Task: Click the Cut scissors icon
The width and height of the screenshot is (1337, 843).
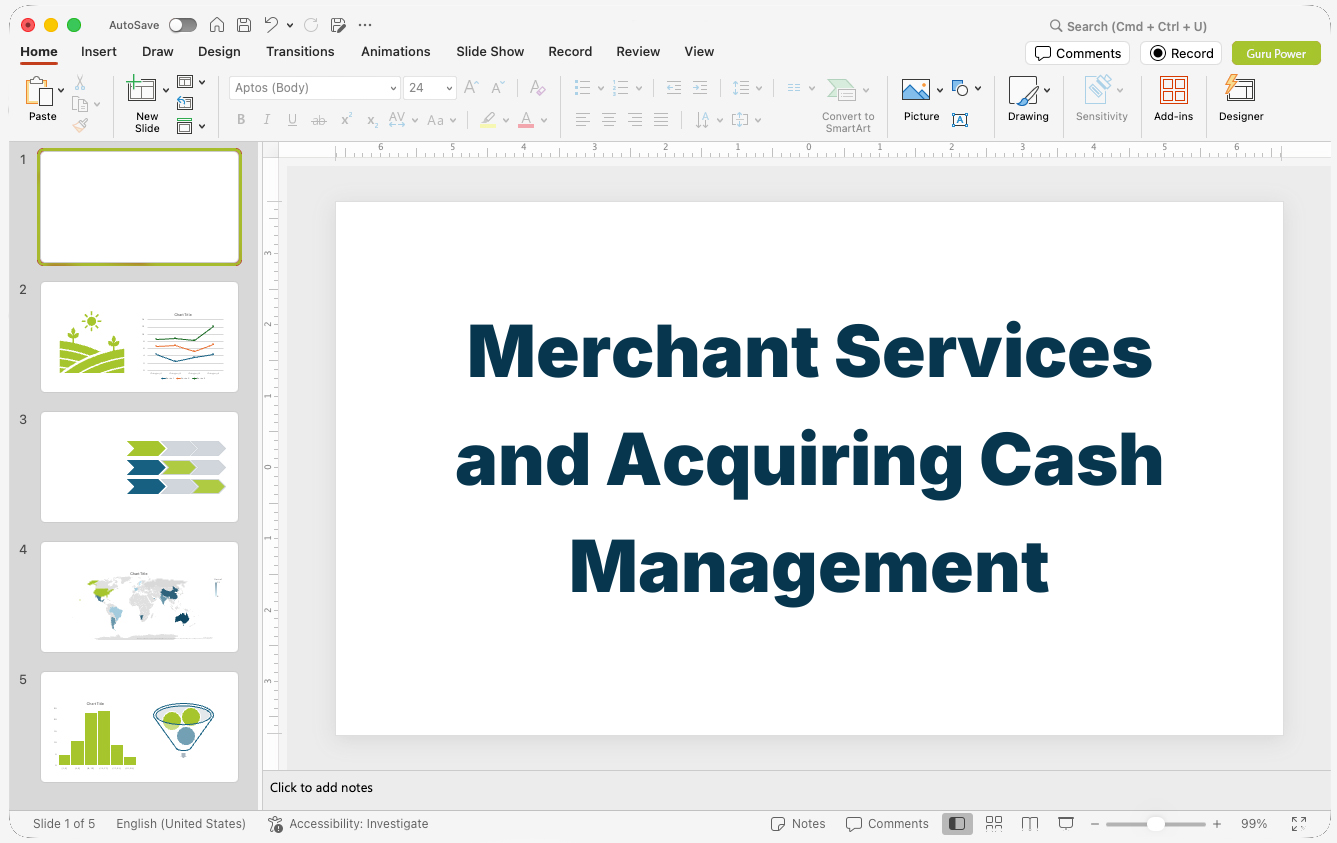Action: [x=80, y=83]
